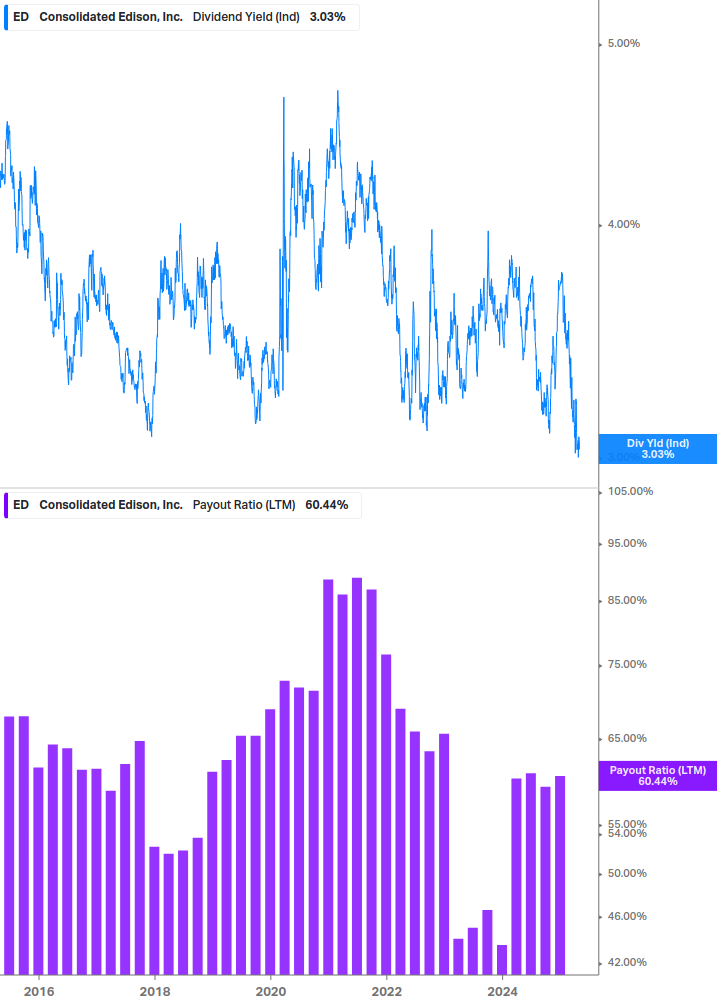Click the 2016 time axis label
Screen dimensions: 717x1005
[39, 992]
